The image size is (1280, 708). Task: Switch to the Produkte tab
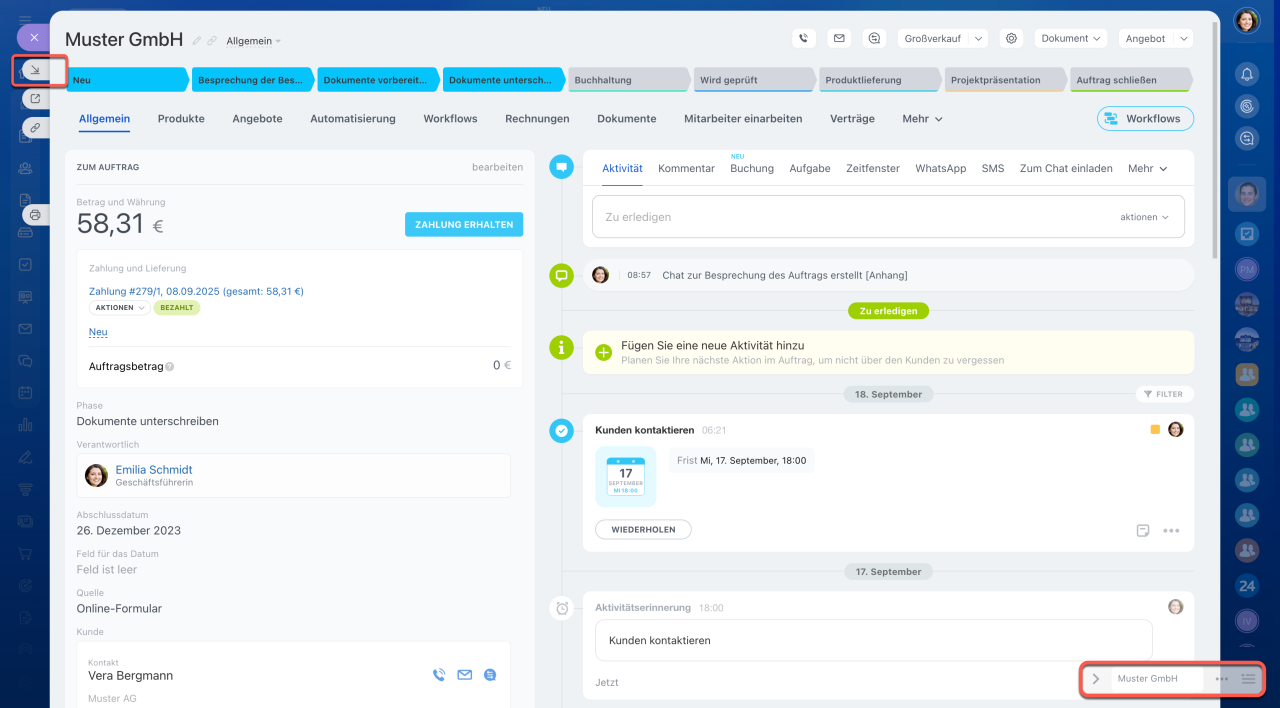pos(181,118)
